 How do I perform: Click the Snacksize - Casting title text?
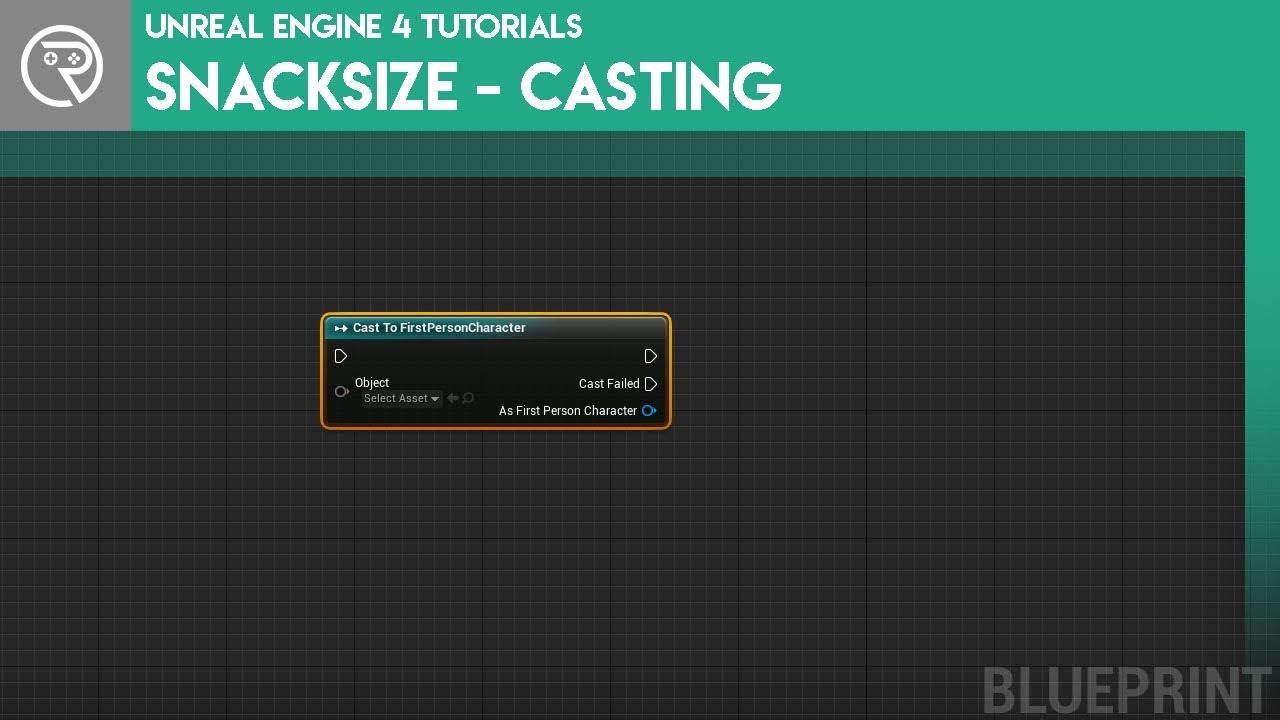pyautogui.click(x=463, y=86)
